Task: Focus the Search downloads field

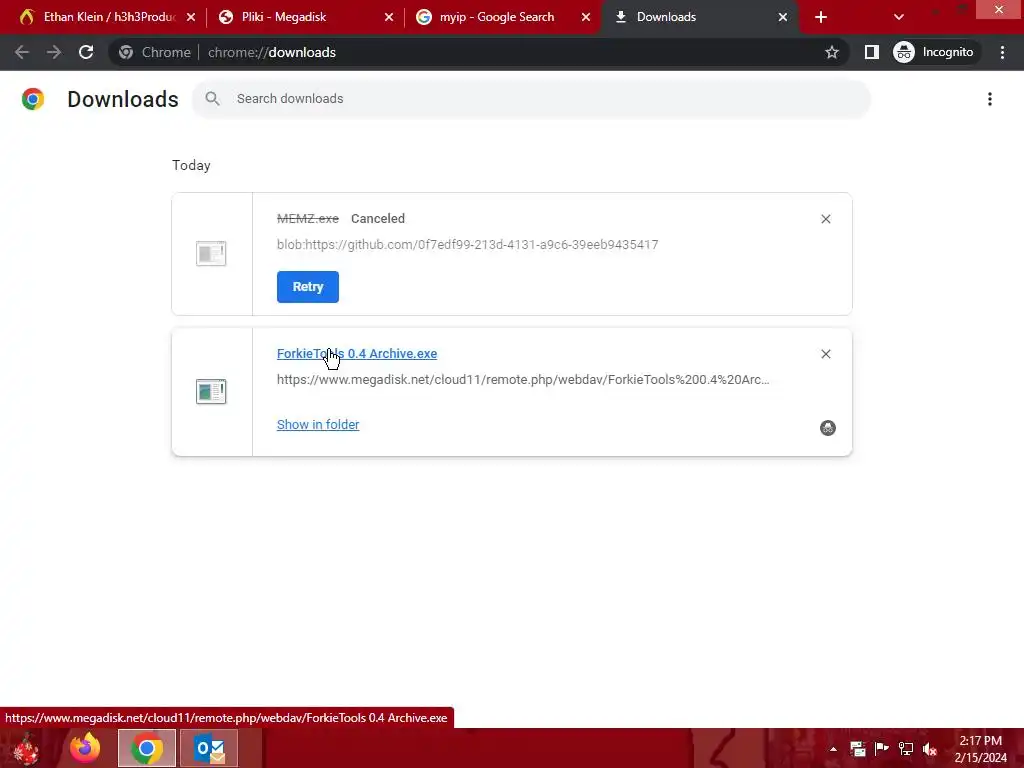Action: pos(531,99)
